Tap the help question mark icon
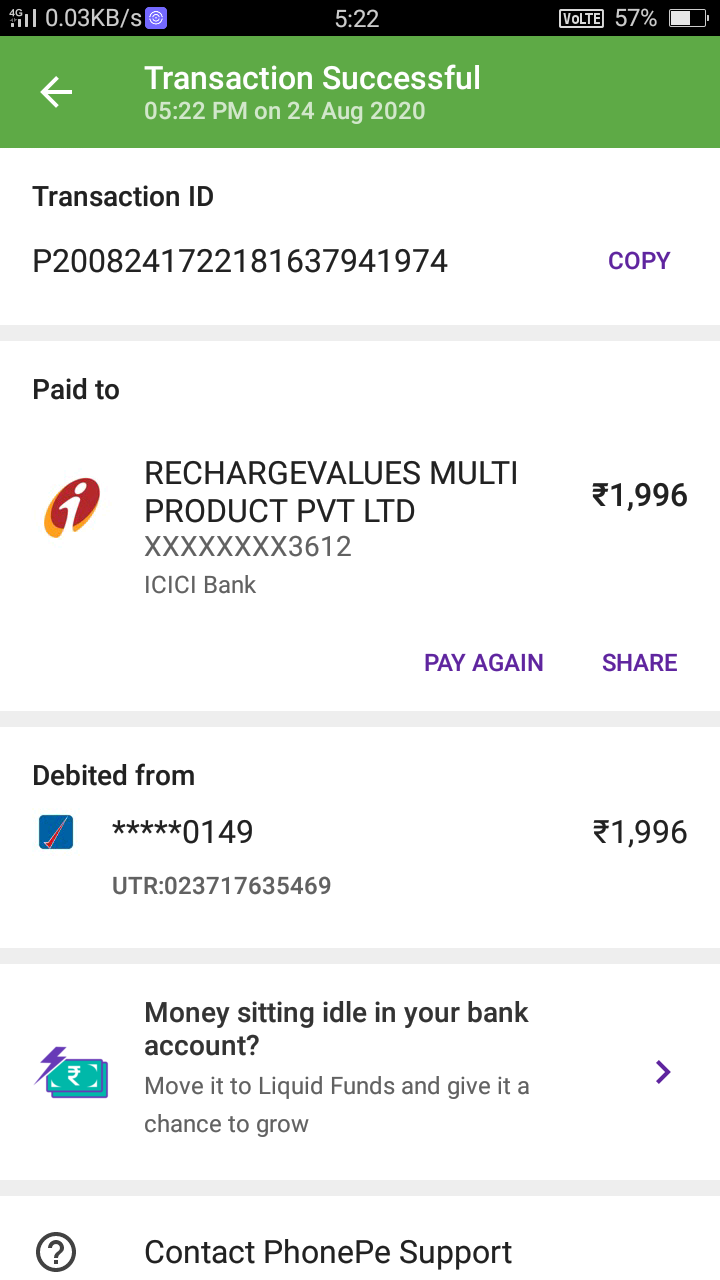This screenshot has width=720, height=1280. click(x=56, y=1252)
